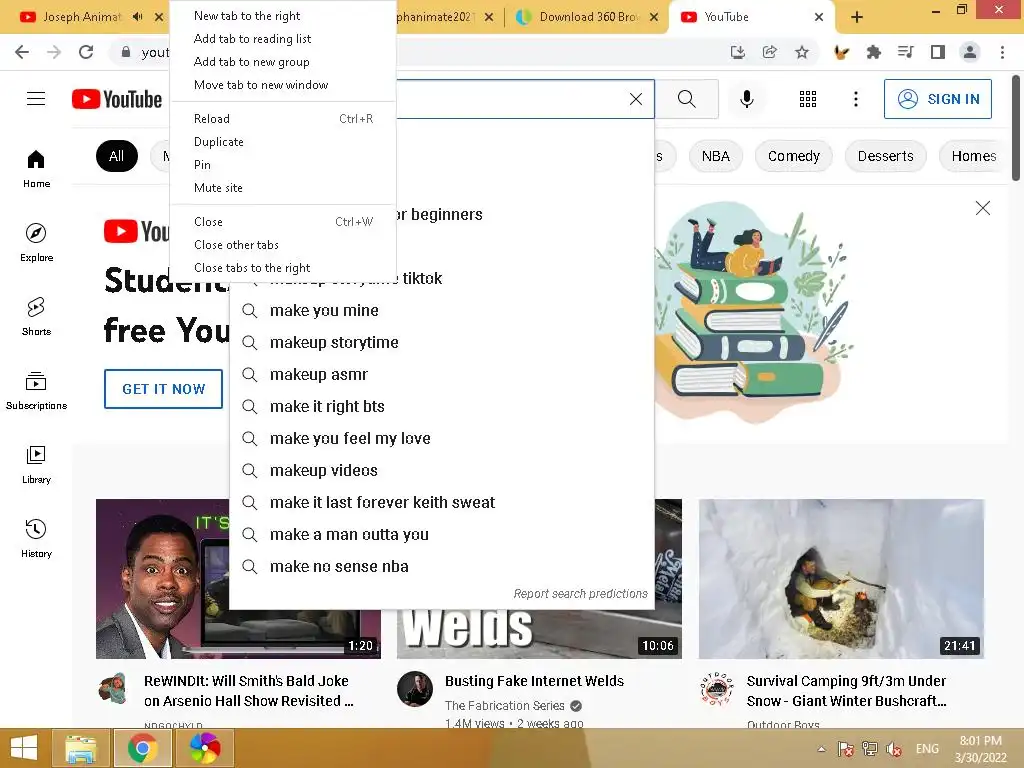The height and width of the screenshot is (768, 1024).
Task: Pick the suggestion make you mine
Action: tap(442, 310)
